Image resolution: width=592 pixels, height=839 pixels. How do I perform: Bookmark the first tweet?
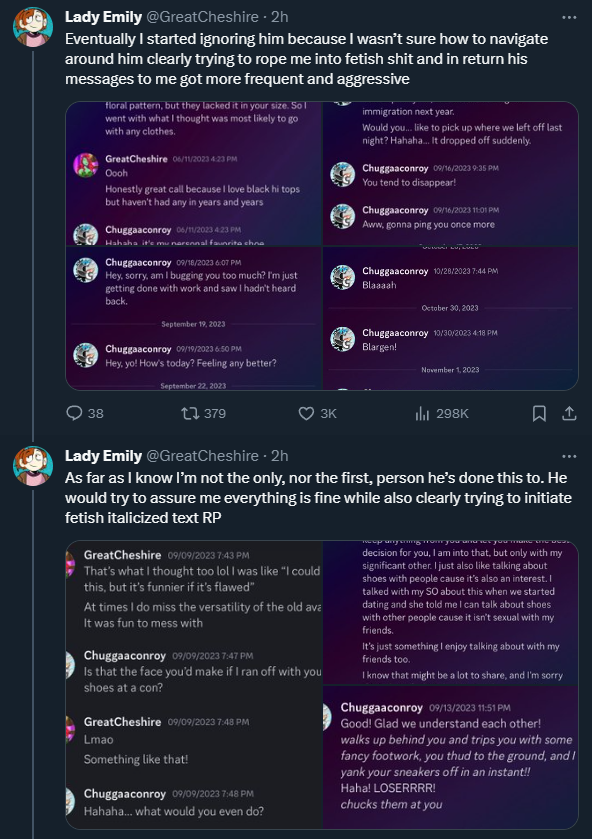tap(539, 413)
